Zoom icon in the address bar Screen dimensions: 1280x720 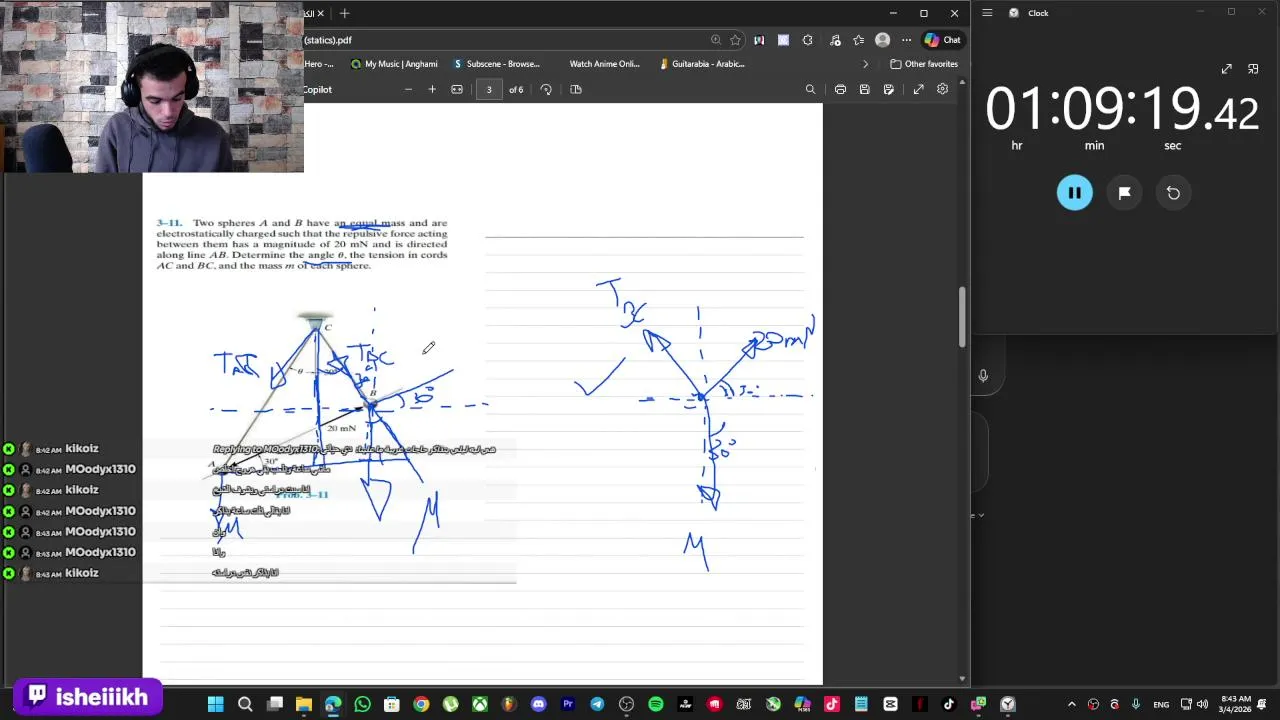click(x=716, y=40)
